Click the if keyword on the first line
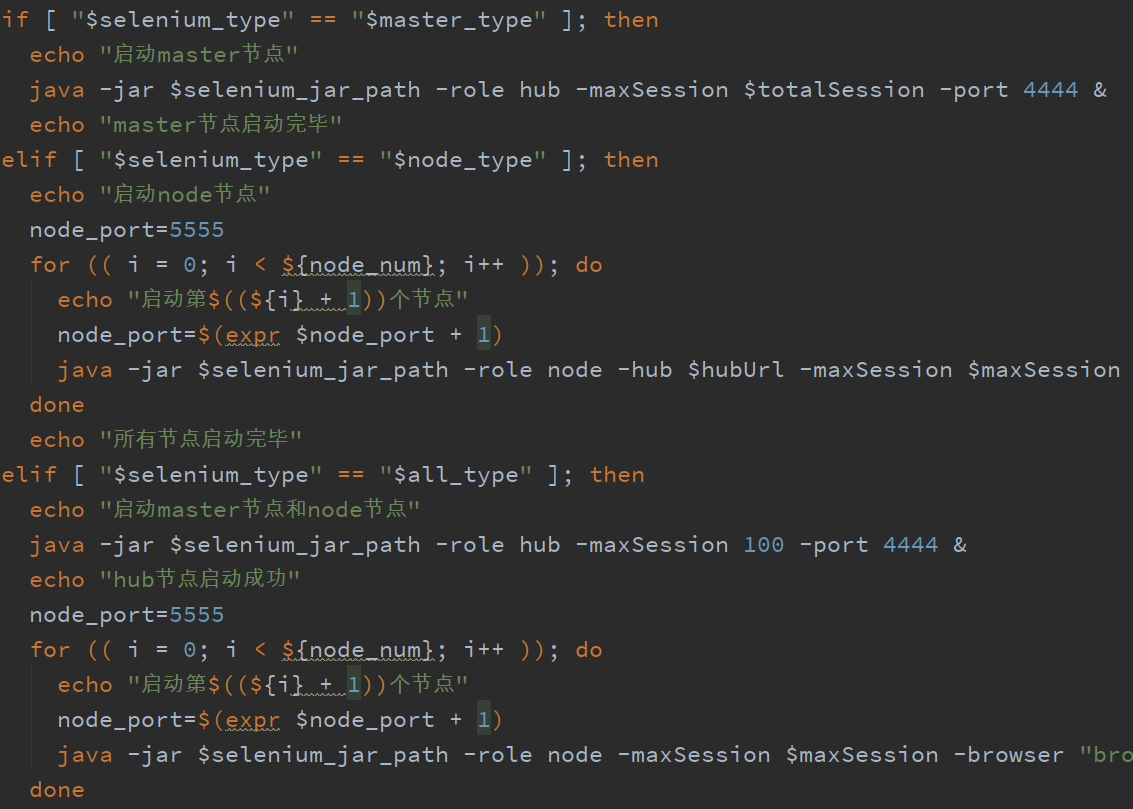 click(x=15, y=19)
